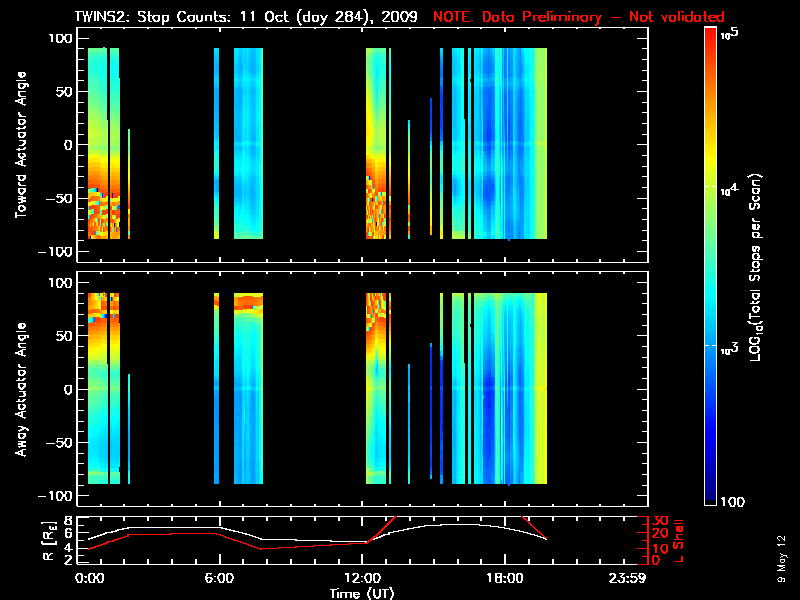800x600 pixels.
Task: Click the TWINS2 Stop Counts plot title
Action: click(246, 17)
